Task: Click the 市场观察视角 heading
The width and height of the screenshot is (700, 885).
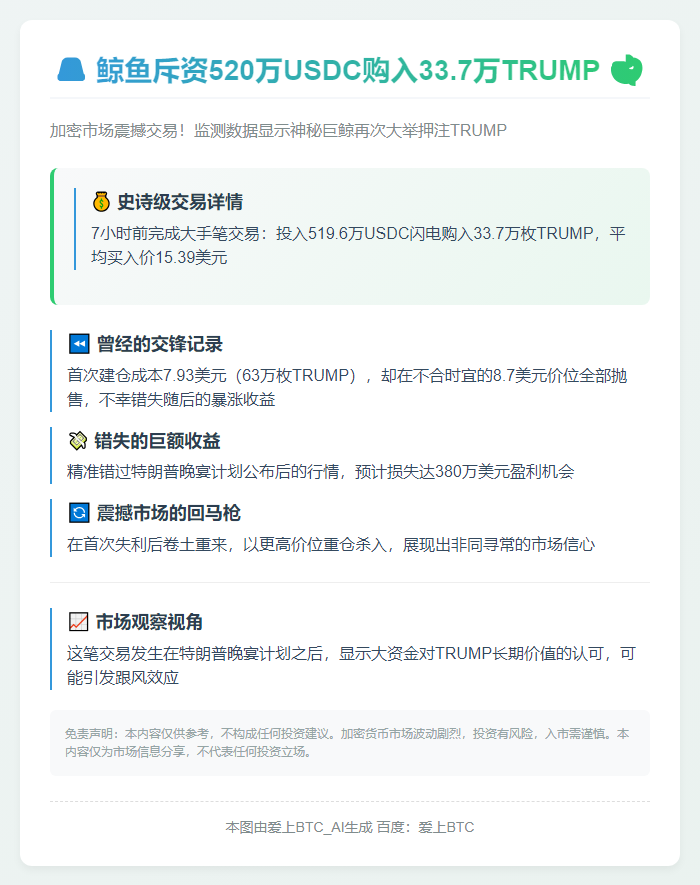Action: [x=149, y=622]
